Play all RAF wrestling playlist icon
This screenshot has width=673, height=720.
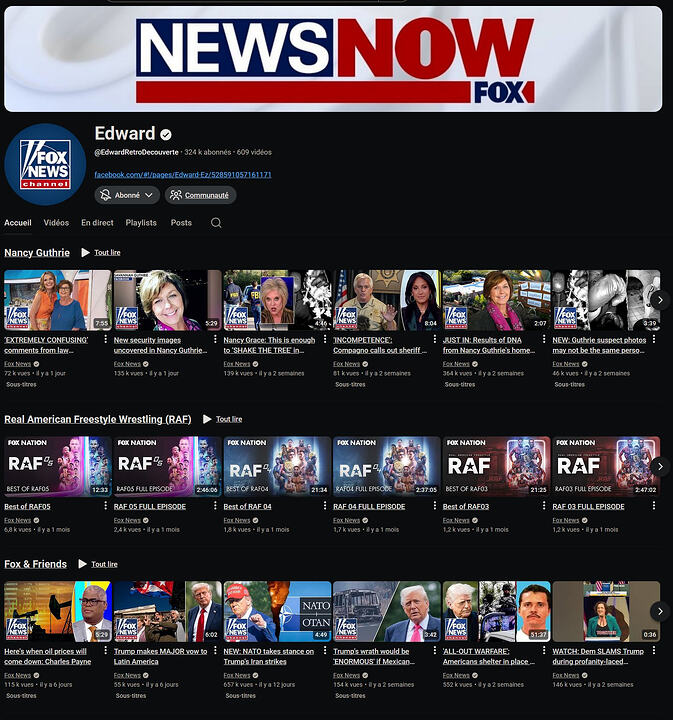(207, 419)
